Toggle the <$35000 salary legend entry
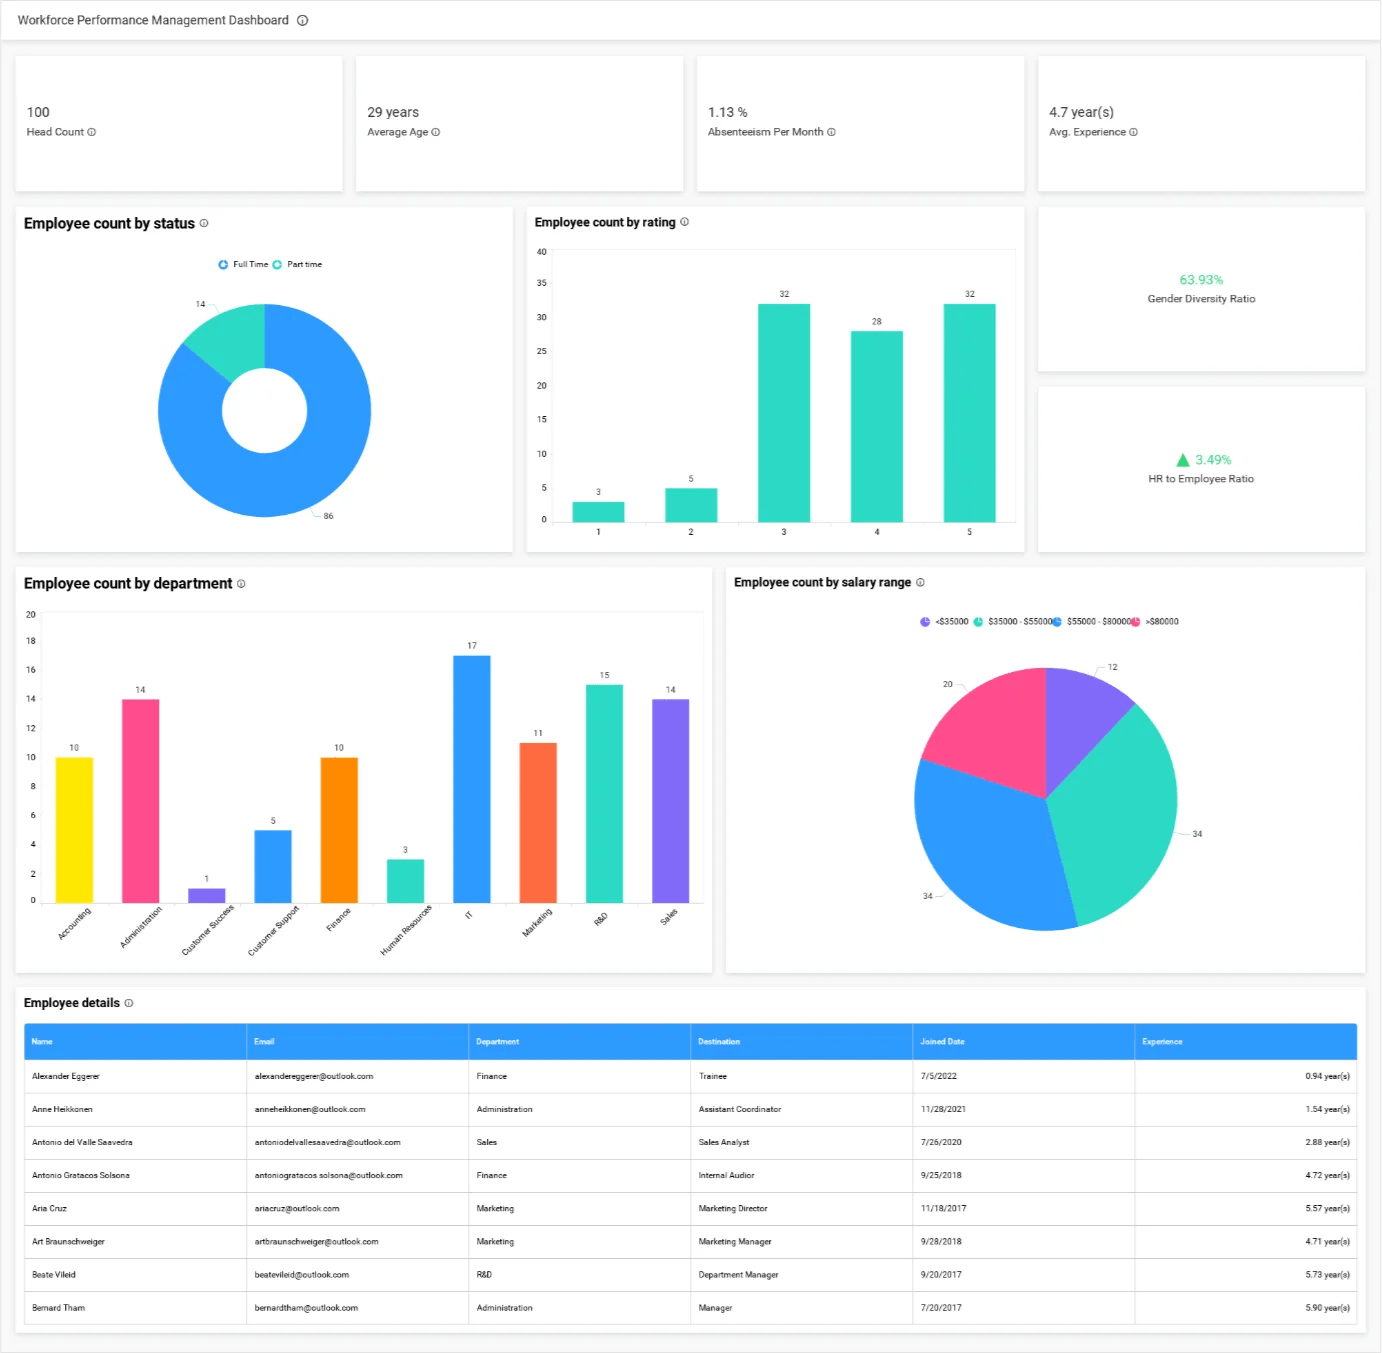 point(944,622)
